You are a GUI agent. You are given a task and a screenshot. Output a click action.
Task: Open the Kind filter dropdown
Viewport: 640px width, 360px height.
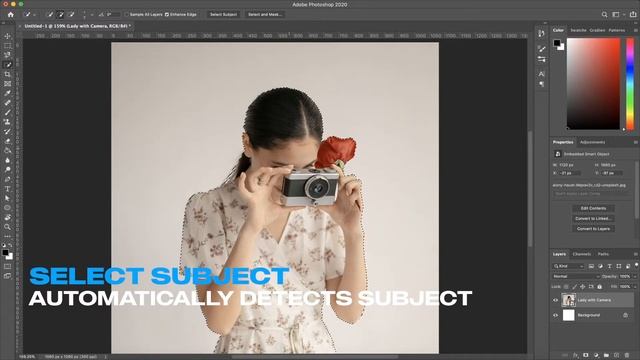tap(569, 266)
